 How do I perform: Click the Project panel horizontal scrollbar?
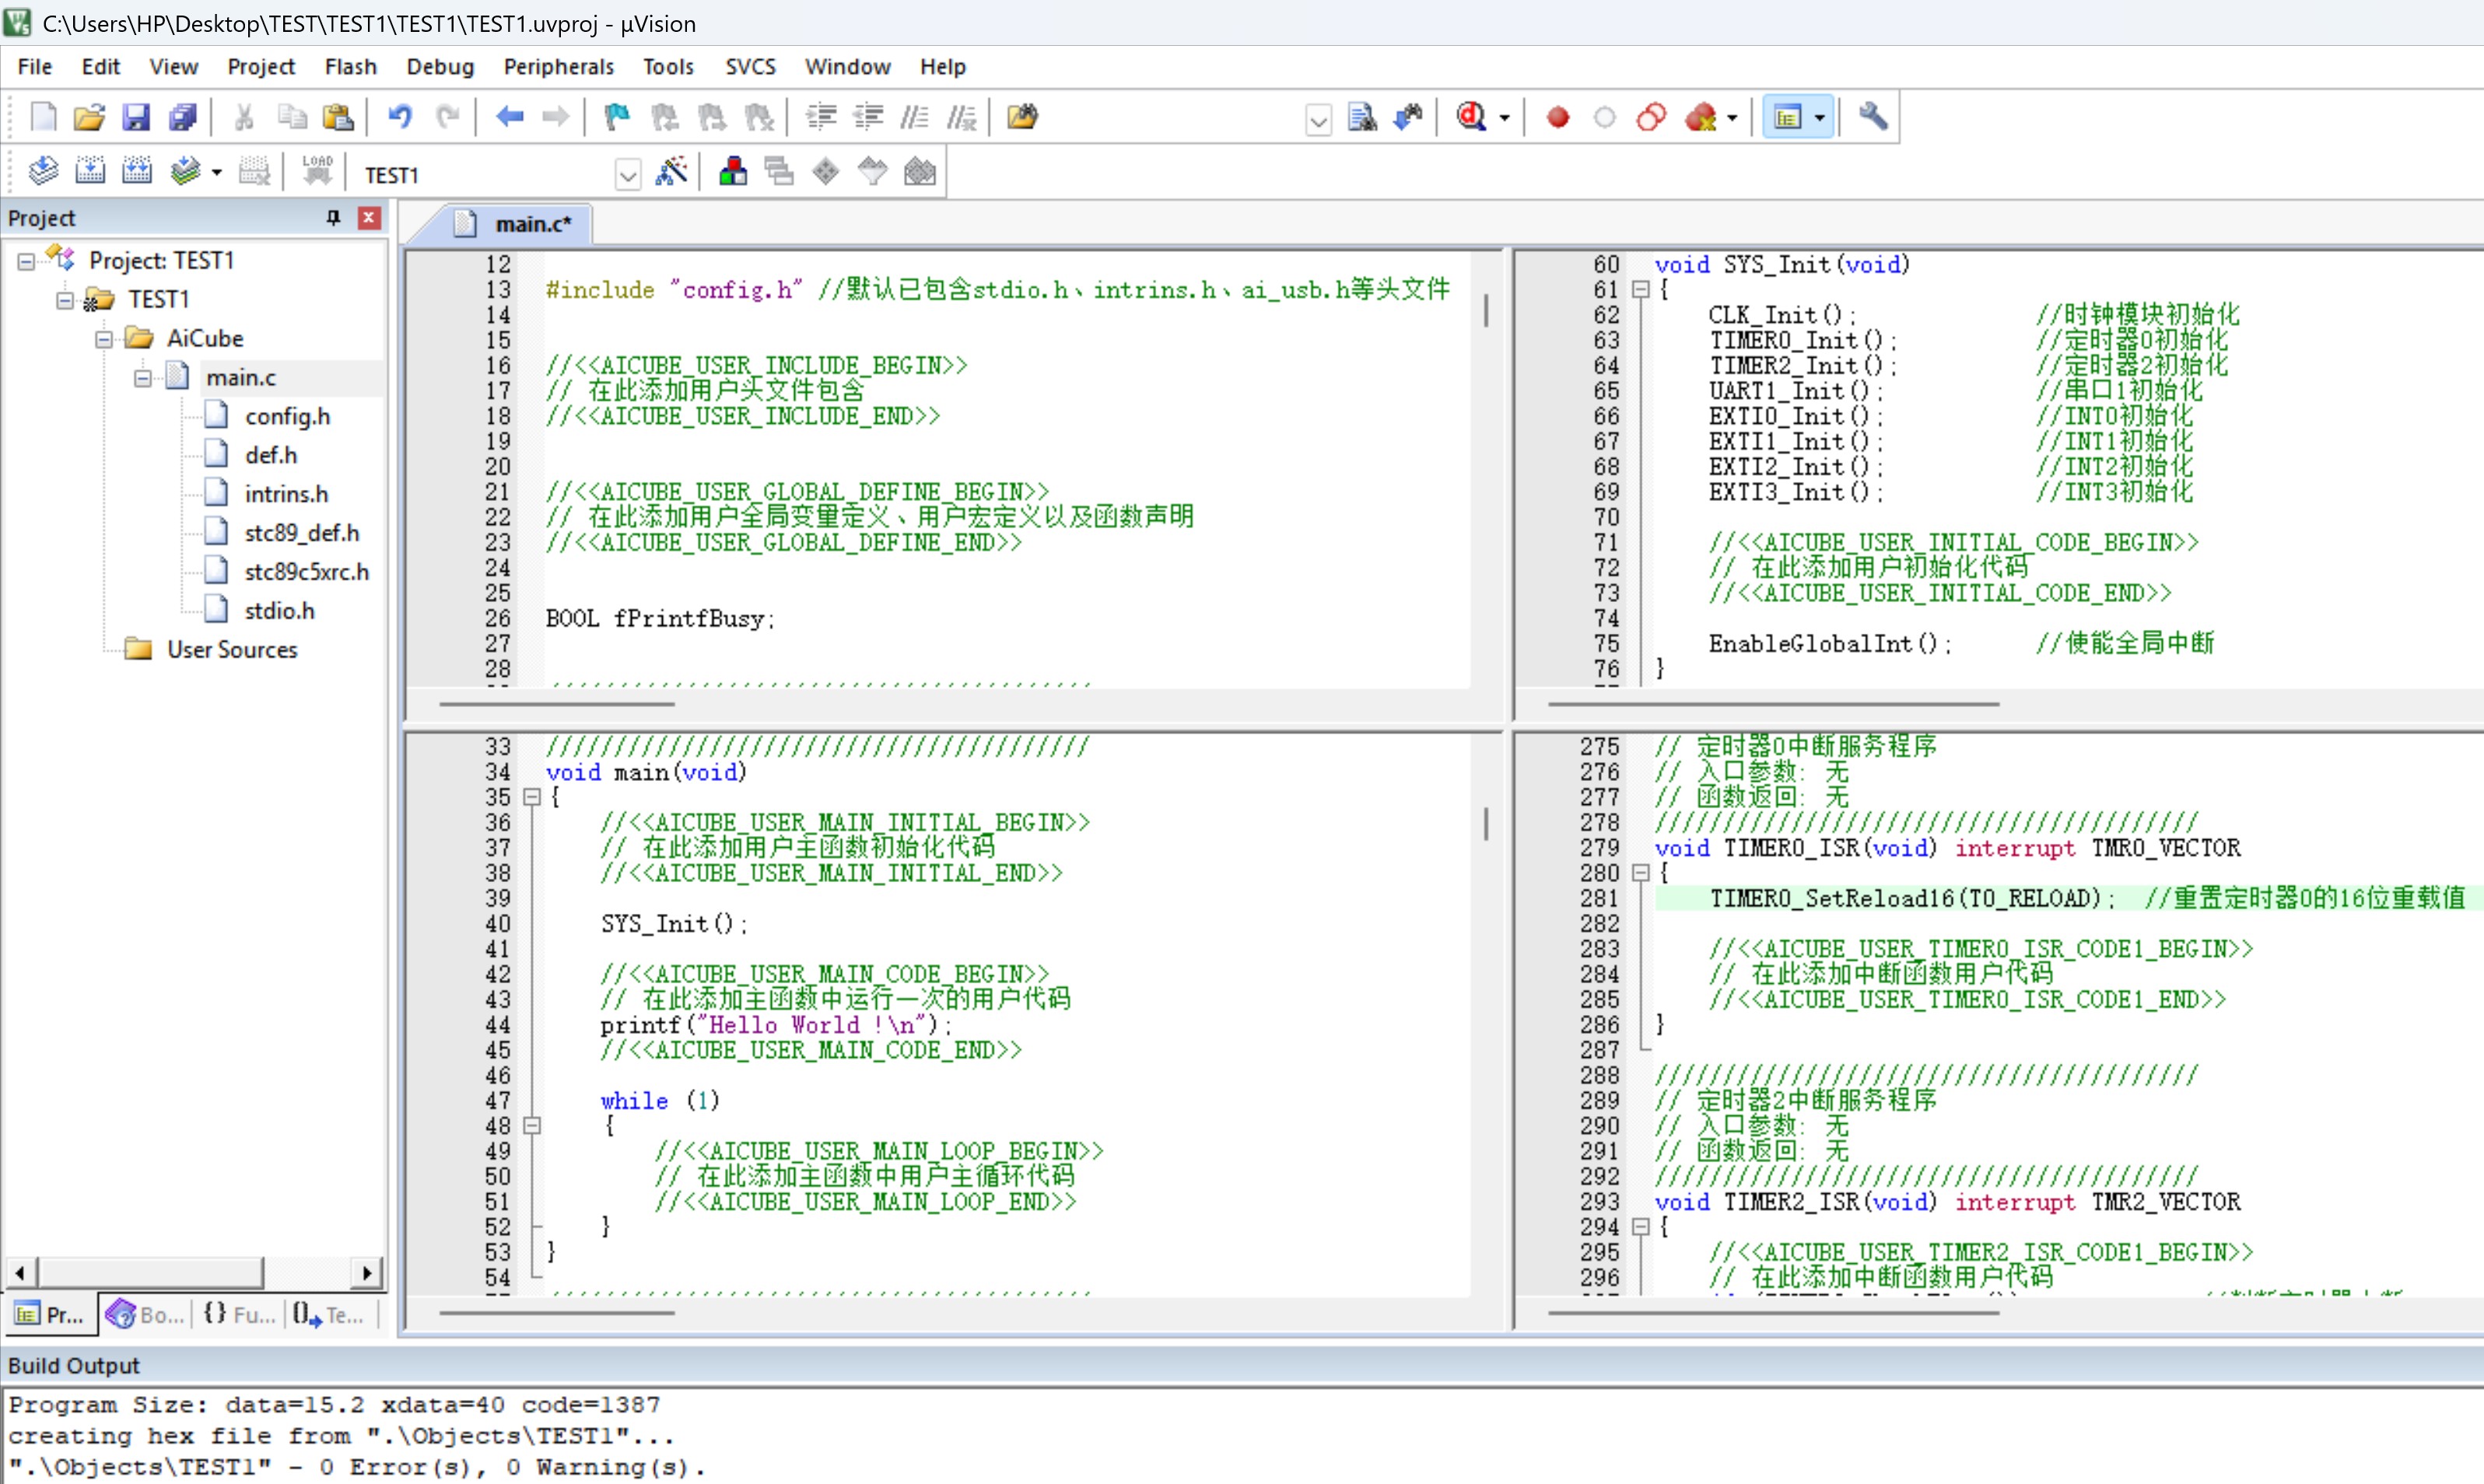(193, 1273)
